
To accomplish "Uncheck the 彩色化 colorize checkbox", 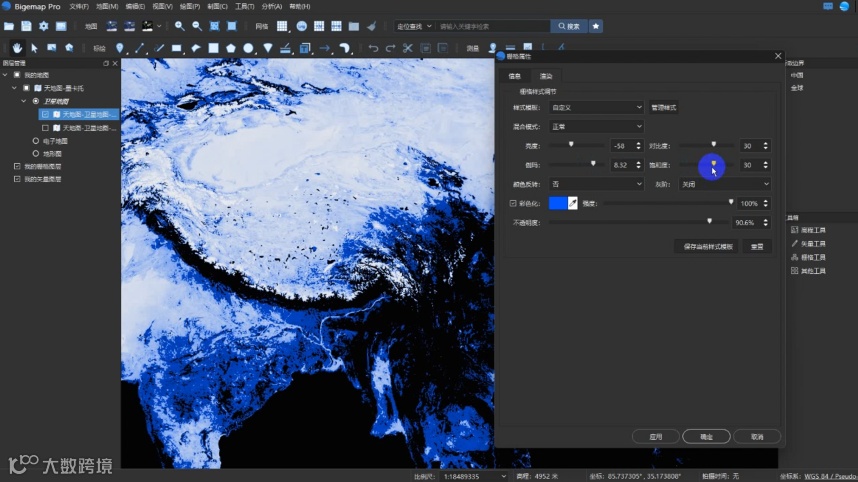I will (513, 203).
